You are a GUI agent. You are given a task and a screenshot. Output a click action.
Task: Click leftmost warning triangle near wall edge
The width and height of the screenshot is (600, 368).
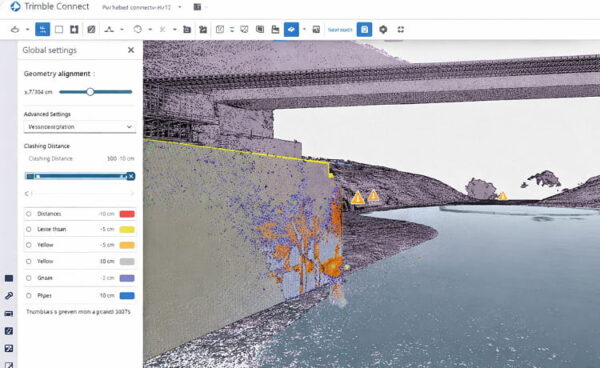point(357,198)
